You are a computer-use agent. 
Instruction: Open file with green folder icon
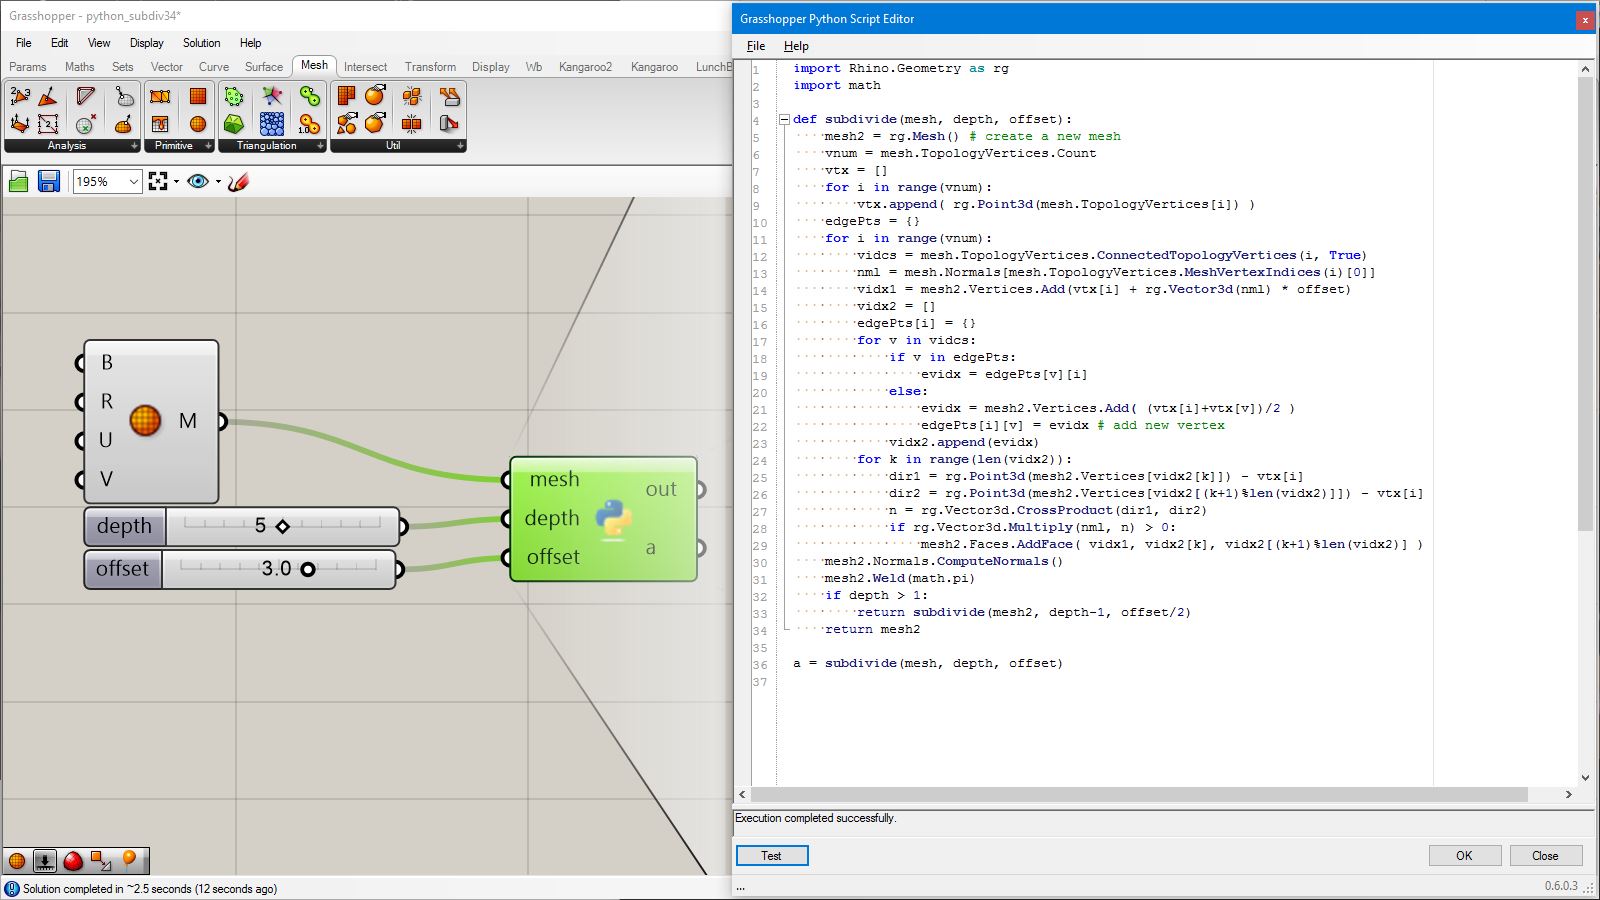[18, 181]
